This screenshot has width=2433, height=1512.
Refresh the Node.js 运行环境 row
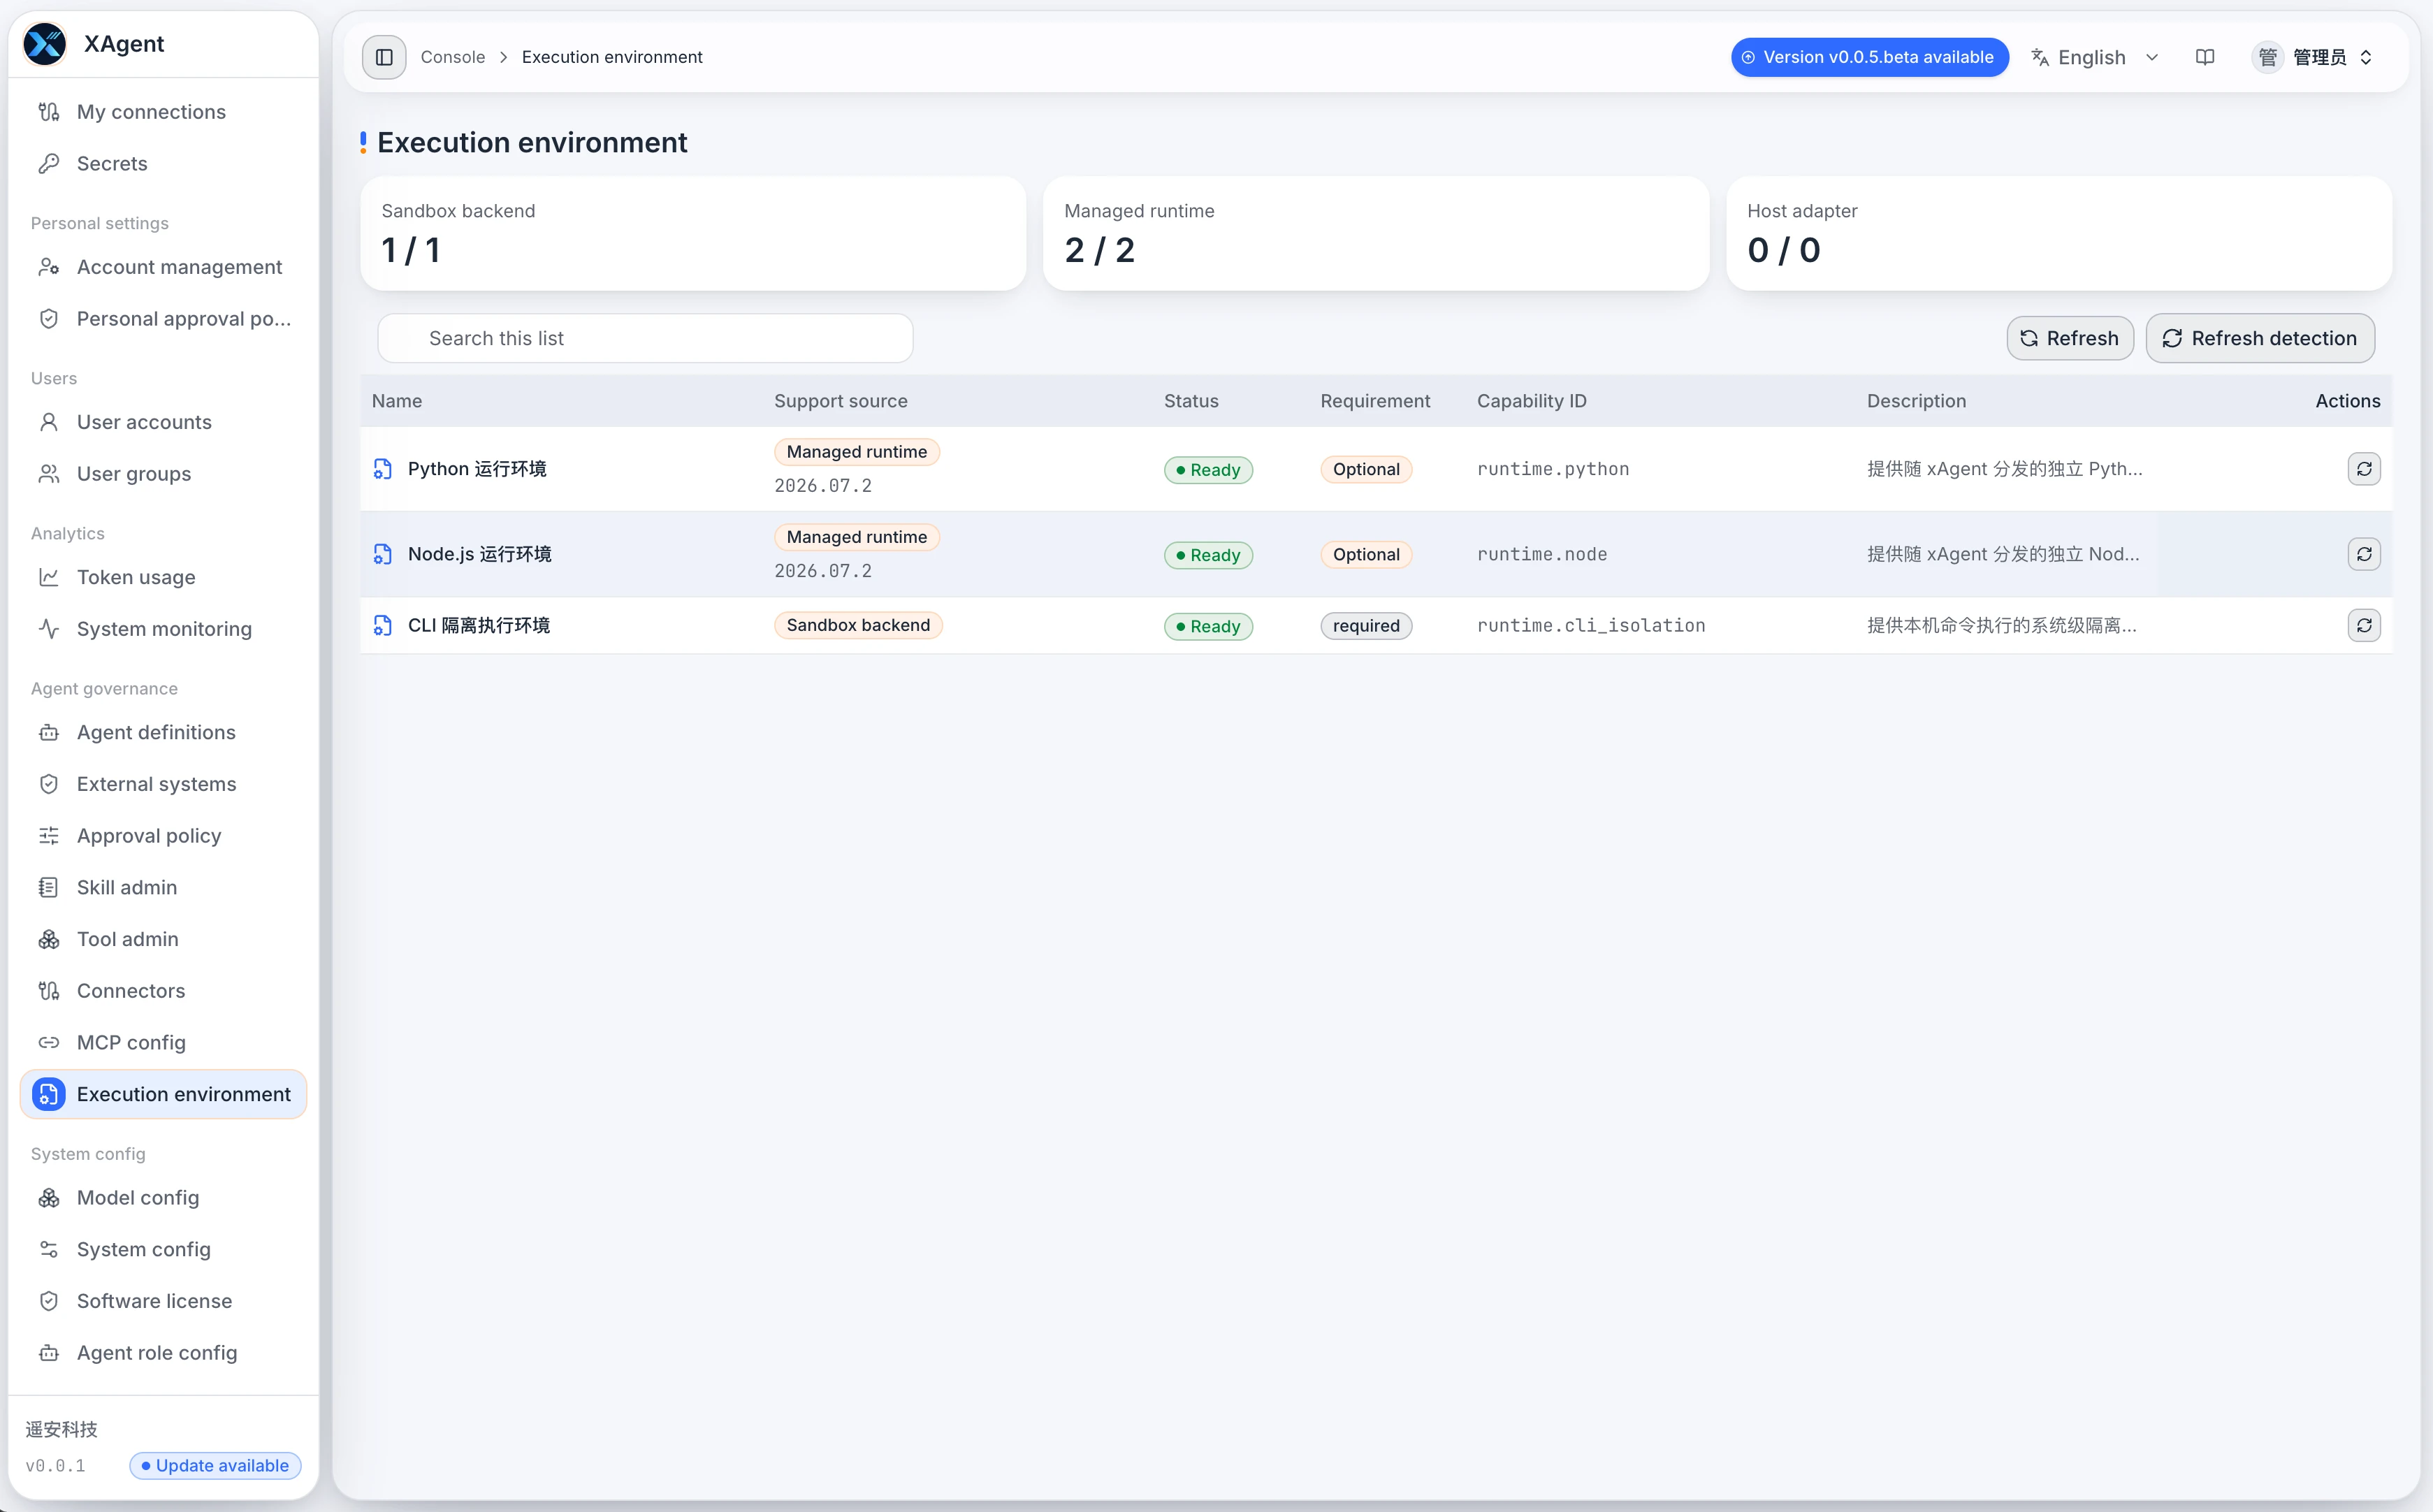(x=2364, y=554)
